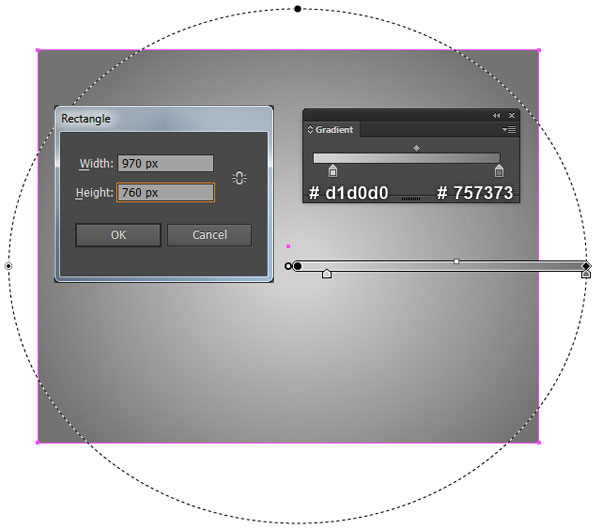Screen dimensions: 600x528
Task: Select the right gradient stop in Gradient panel
Action: click(499, 171)
